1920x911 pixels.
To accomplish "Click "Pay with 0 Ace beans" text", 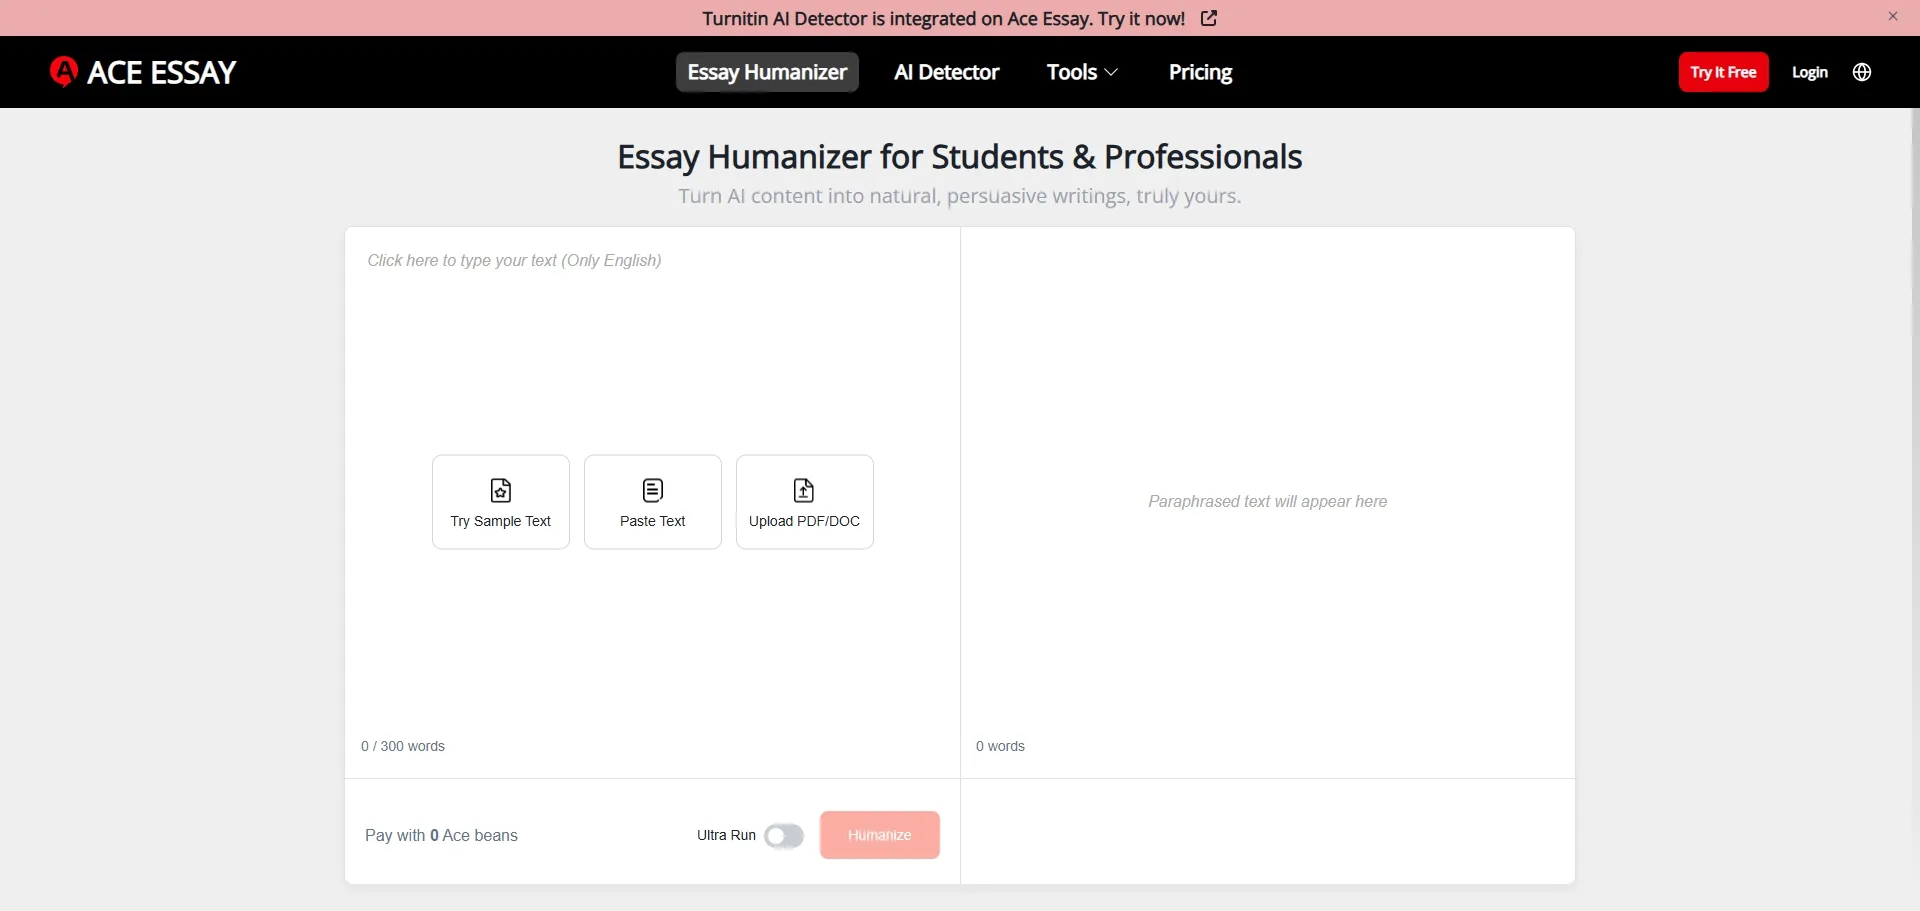I will (x=441, y=836).
